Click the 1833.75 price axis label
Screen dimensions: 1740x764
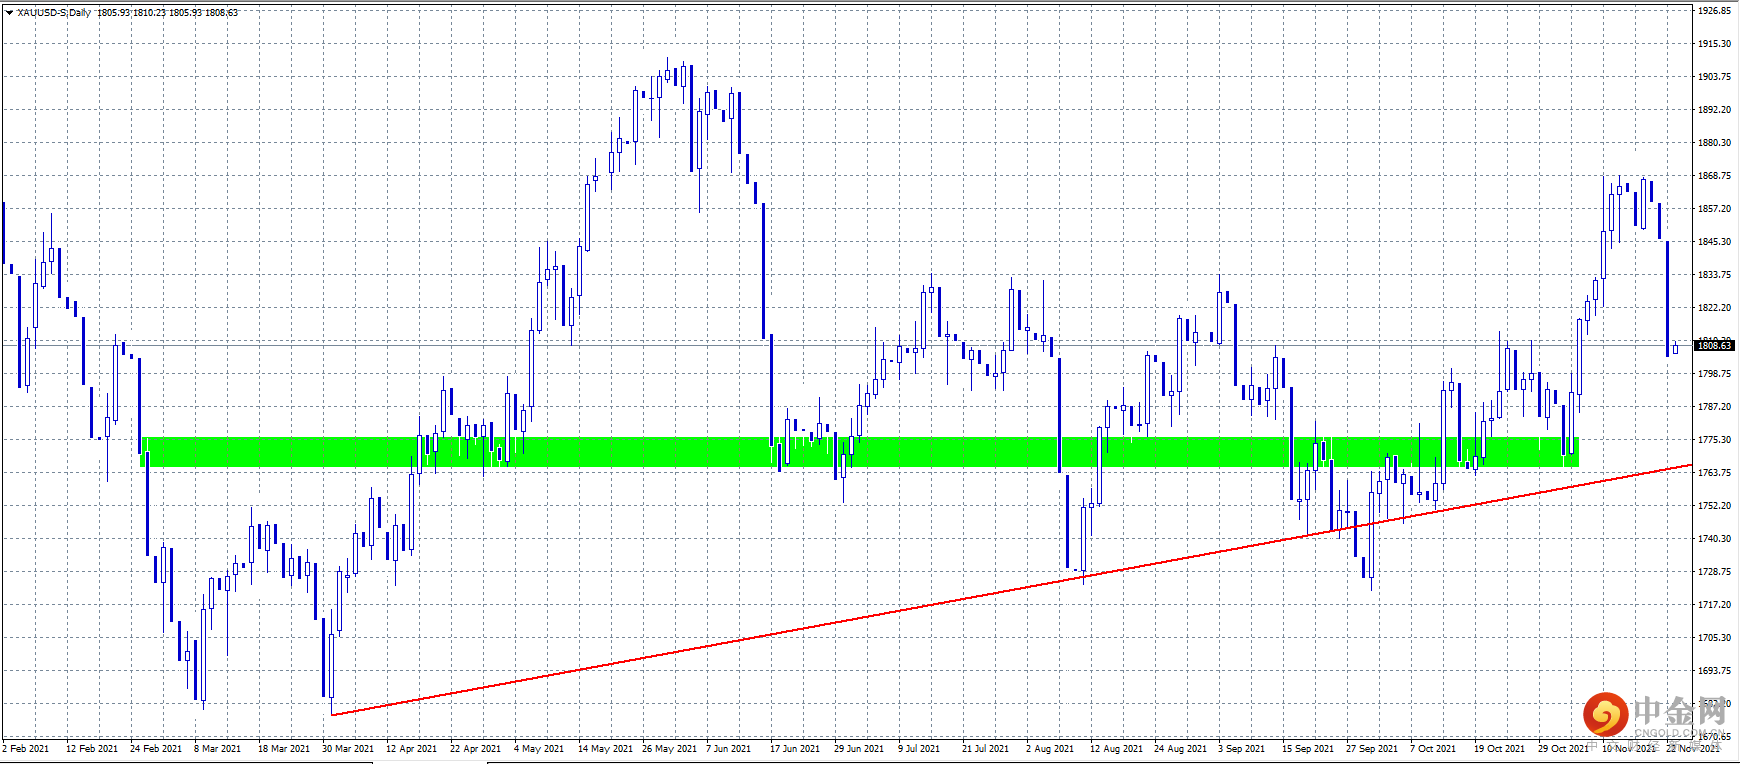coord(1714,275)
